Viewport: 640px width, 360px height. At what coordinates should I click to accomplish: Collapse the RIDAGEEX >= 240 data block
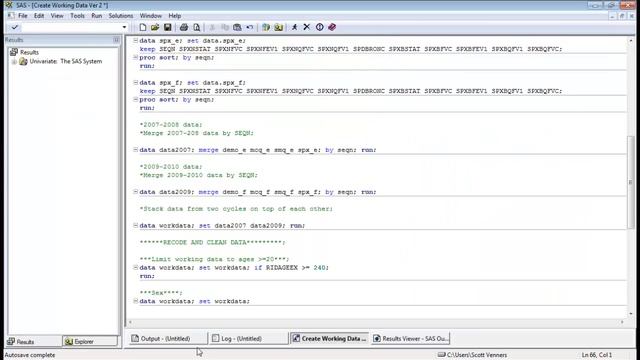[x=136, y=267]
